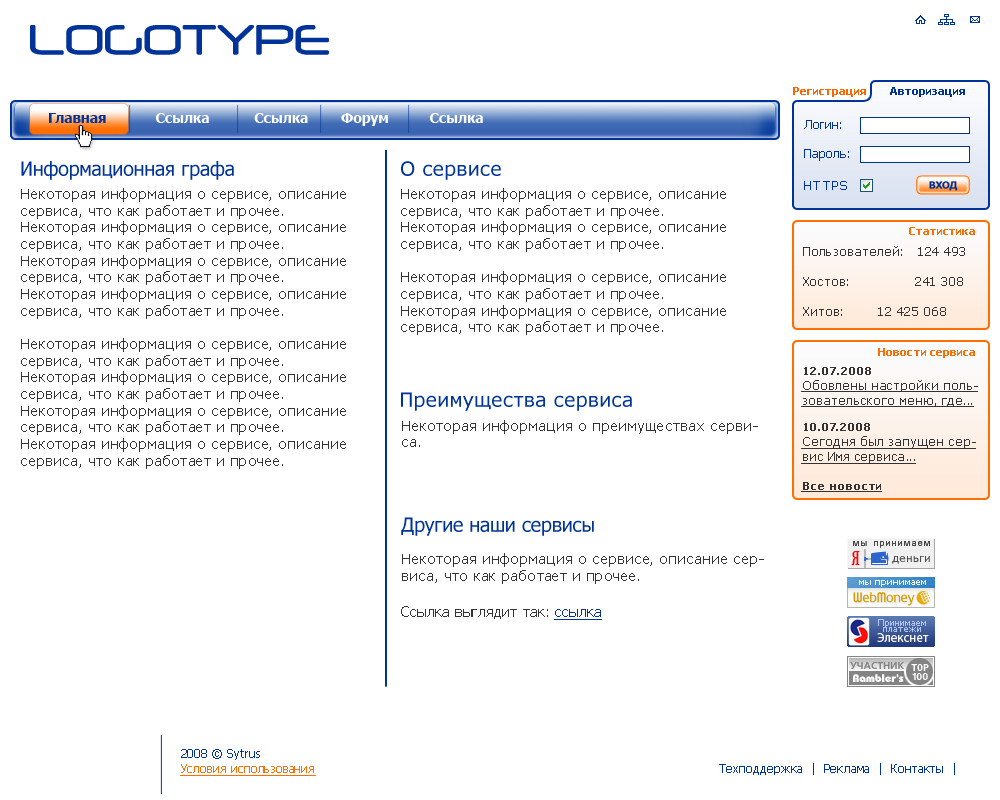
Task: Click the heading 'Другие наши сервисы'
Action: tap(497, 525)
